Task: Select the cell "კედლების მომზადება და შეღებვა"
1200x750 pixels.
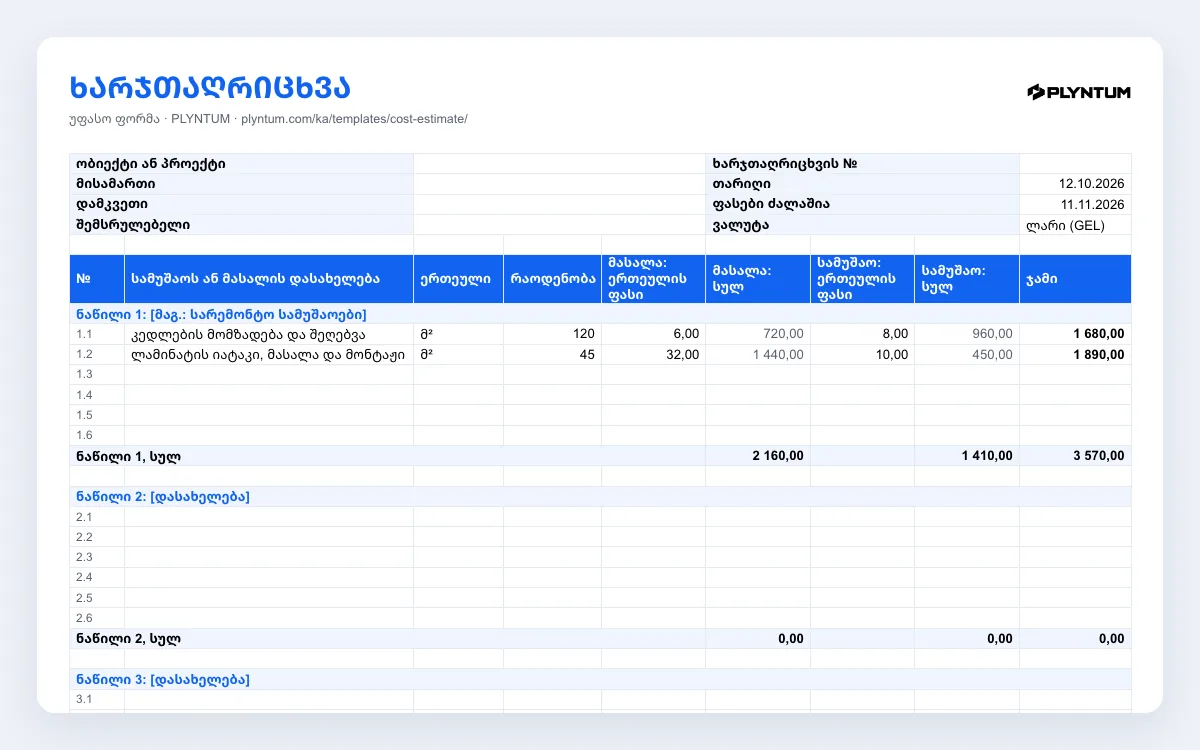Action: pos(269,334)
